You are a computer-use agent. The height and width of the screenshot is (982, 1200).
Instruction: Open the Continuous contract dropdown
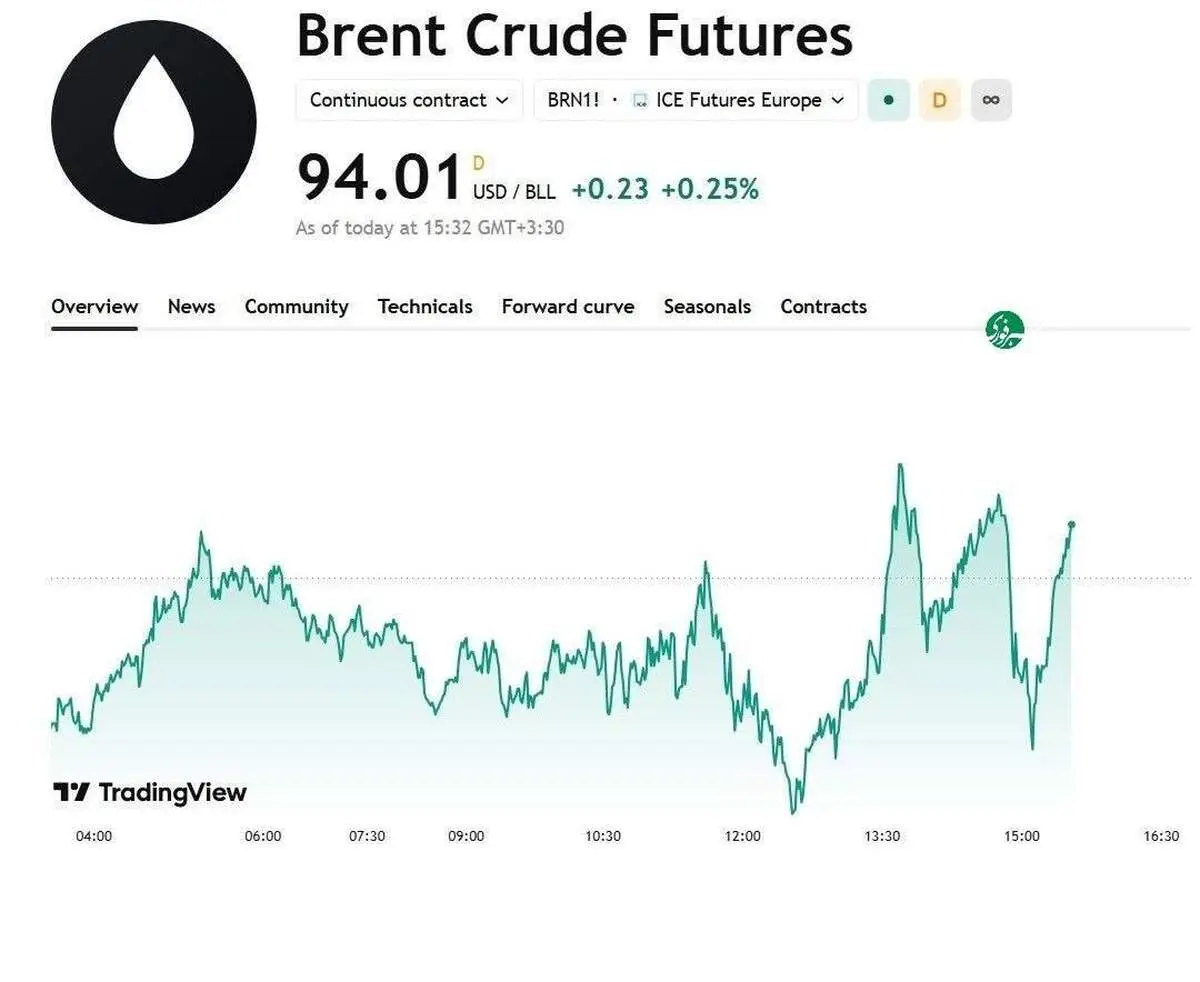409,100
